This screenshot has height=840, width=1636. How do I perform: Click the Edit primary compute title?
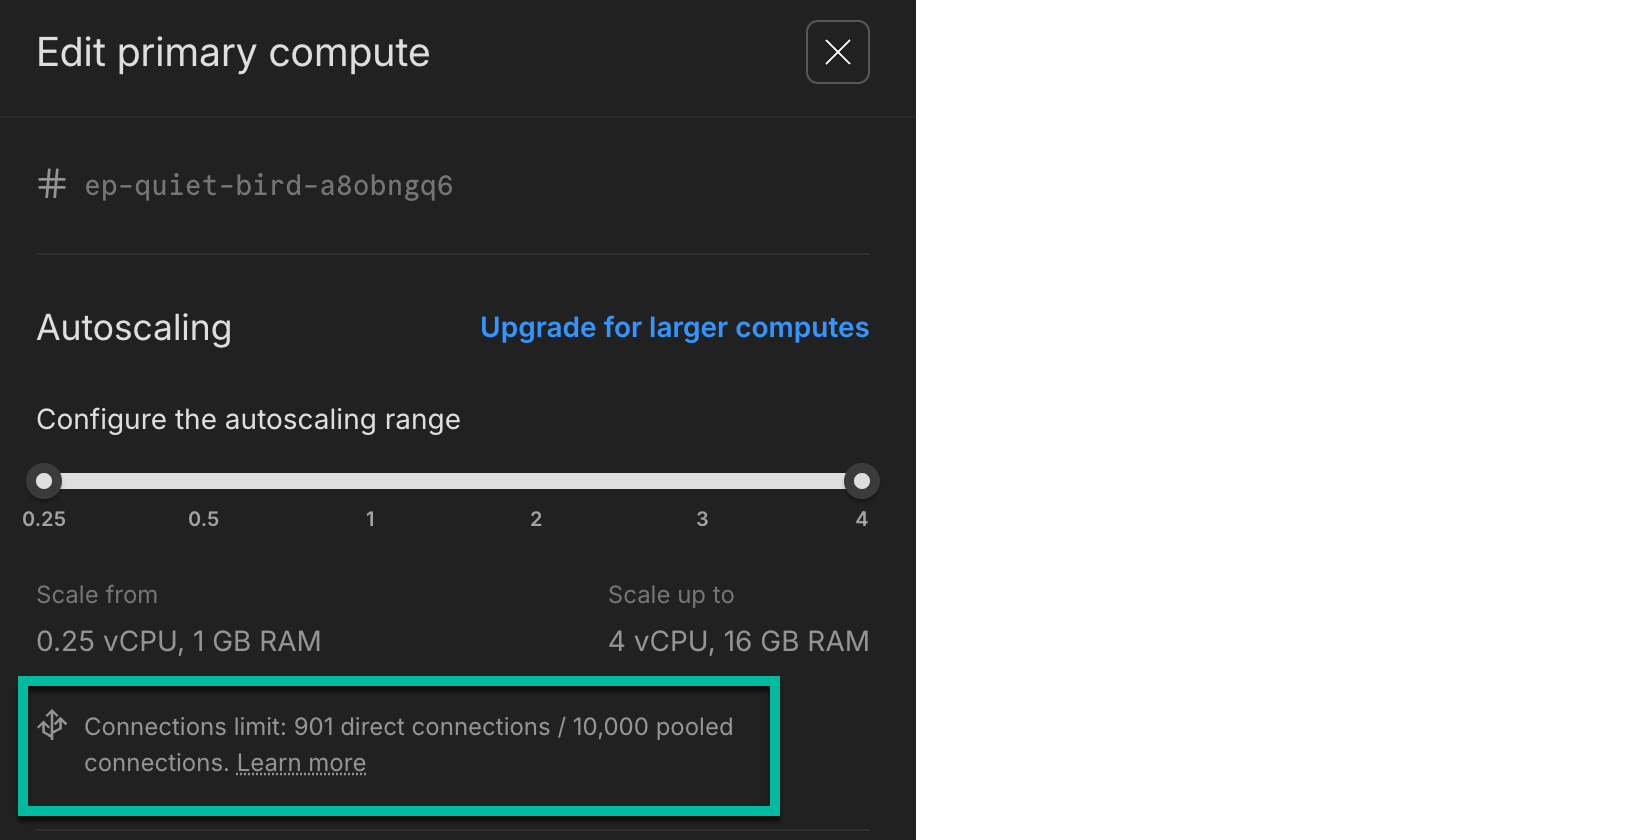pyautogui.click(x=232, y=52)
